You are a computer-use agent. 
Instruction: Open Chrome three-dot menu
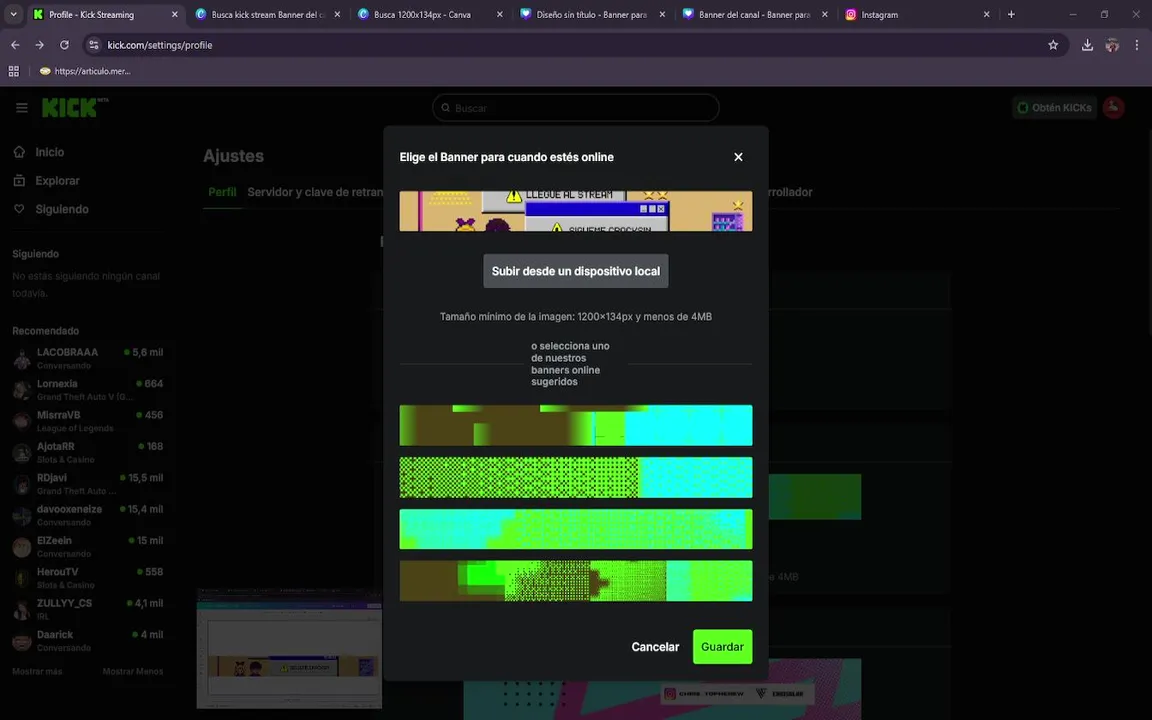pos(1137,45)
